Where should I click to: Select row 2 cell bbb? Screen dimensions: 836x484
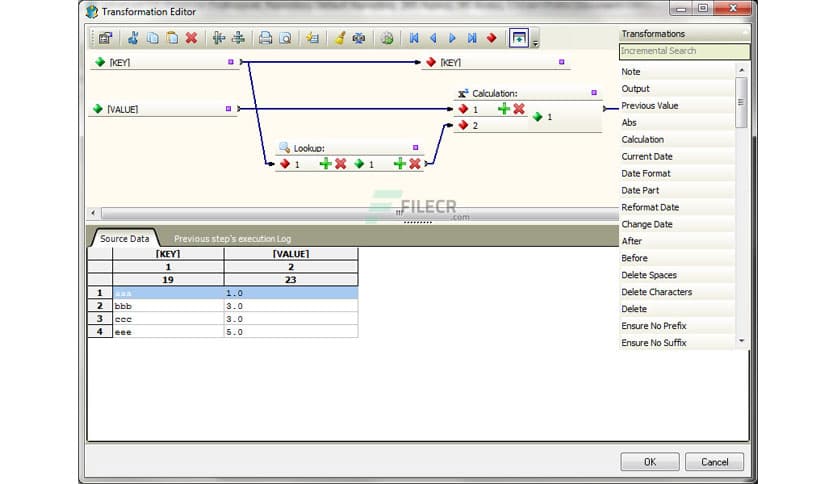coord(168,306)
